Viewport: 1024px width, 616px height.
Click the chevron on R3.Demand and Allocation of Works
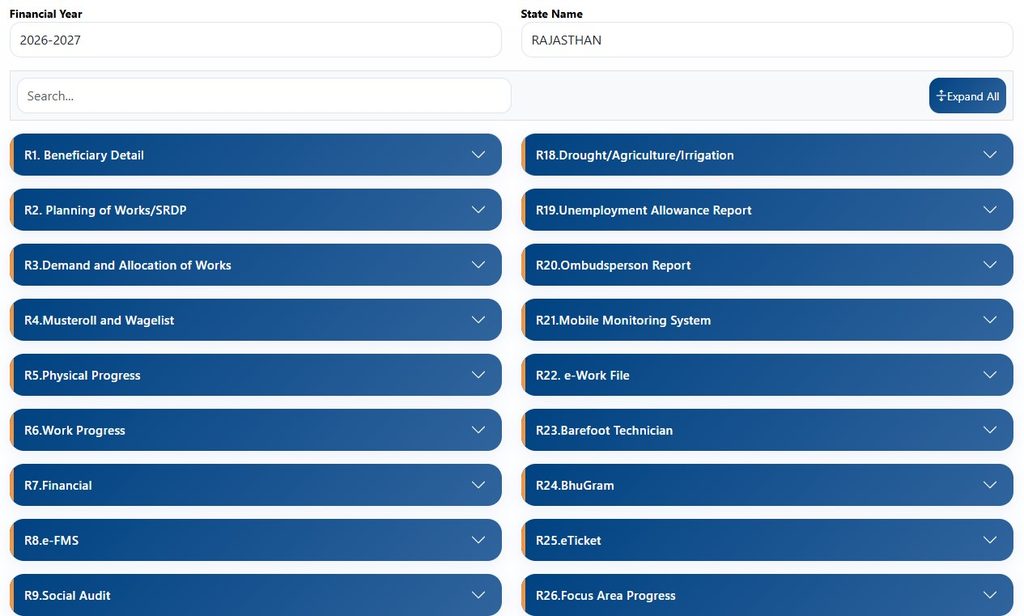(478, 265)
